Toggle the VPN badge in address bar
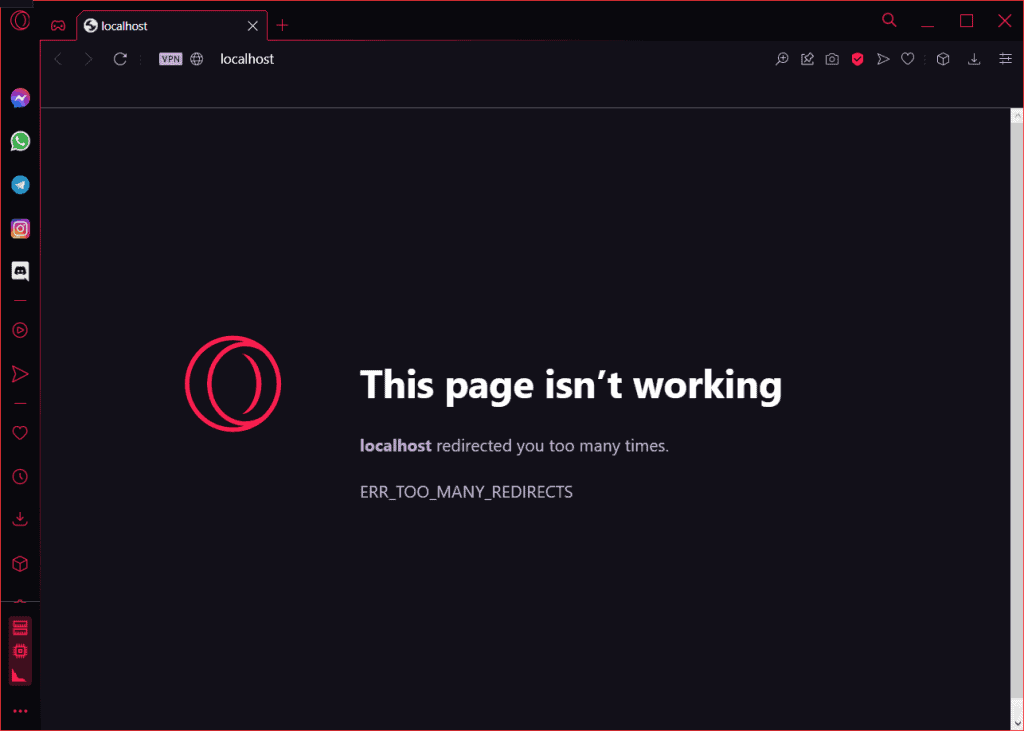The image size is (1024, 731). tap(170, 59)
